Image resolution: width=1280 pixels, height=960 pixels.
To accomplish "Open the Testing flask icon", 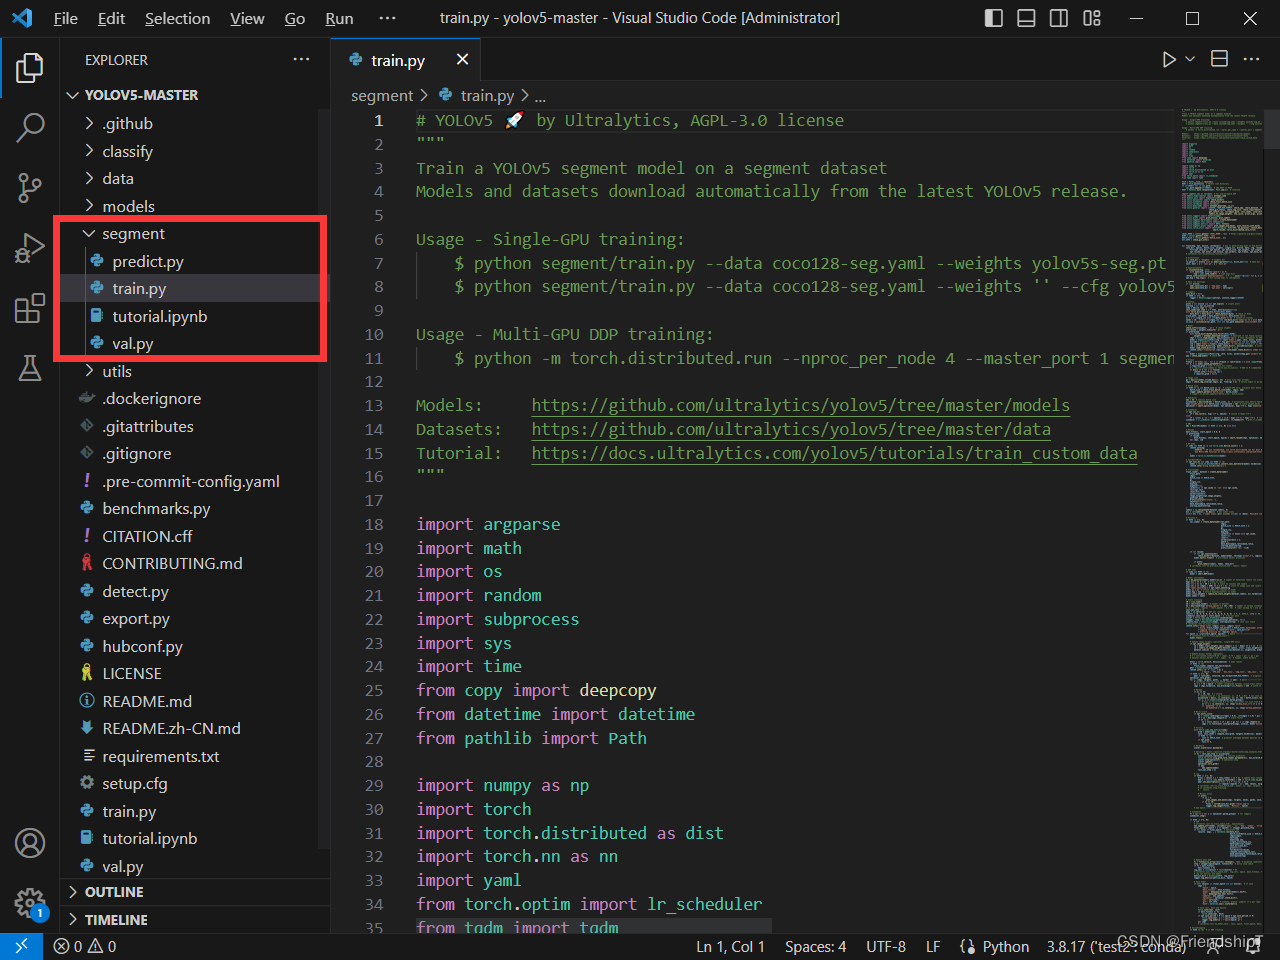I will 30,368.
